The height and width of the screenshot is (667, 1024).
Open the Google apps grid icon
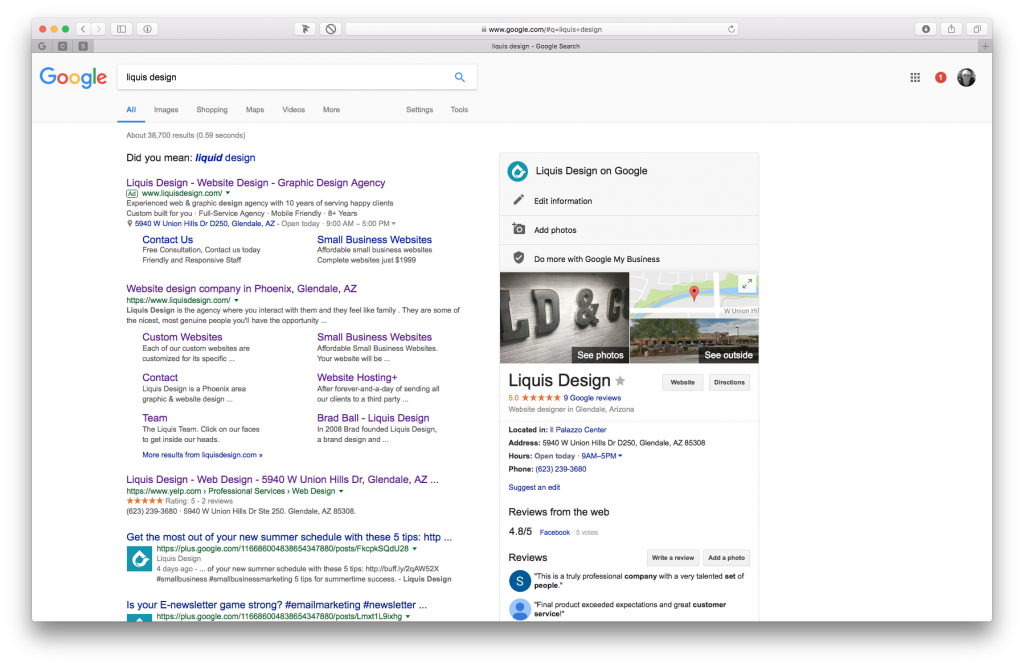pos(915,78)
